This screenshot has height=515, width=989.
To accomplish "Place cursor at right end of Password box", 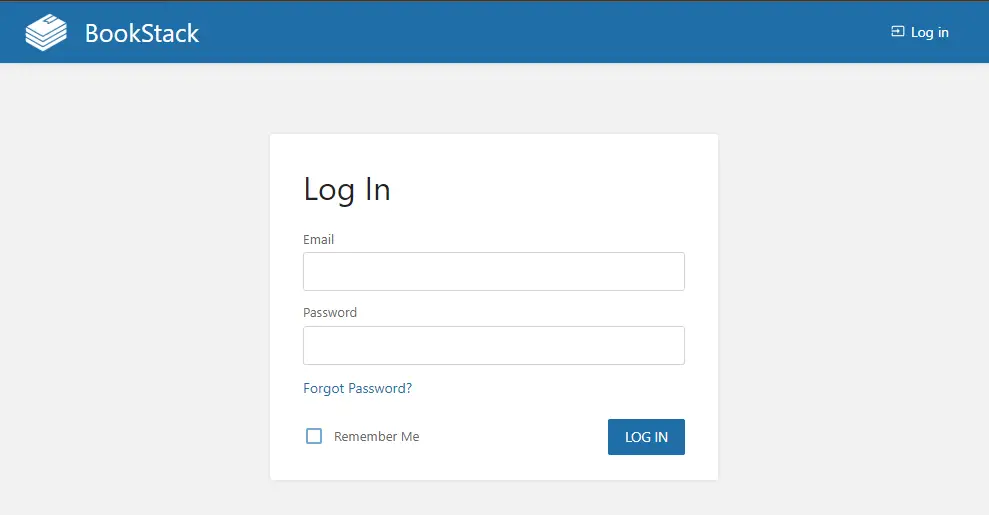I will [675, 345].
